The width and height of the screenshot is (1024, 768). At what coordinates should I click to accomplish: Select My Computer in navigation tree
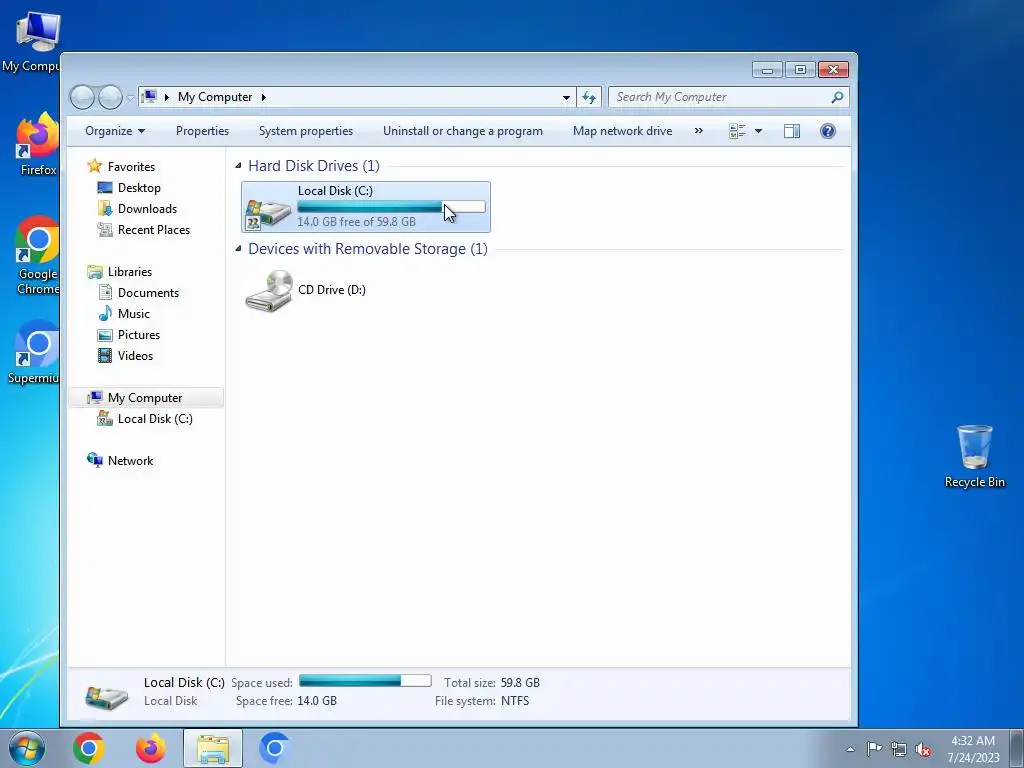coord(145,398)
